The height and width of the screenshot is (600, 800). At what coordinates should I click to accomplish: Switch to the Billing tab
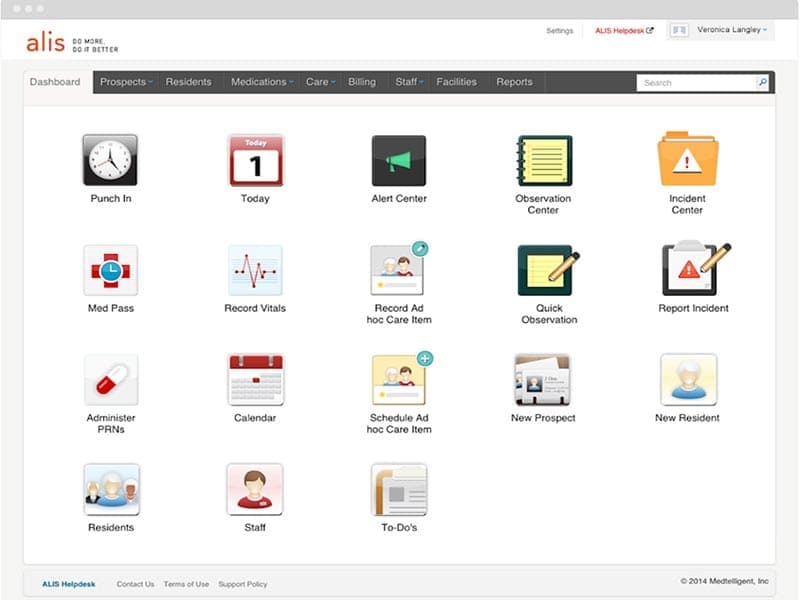[361, 82]
